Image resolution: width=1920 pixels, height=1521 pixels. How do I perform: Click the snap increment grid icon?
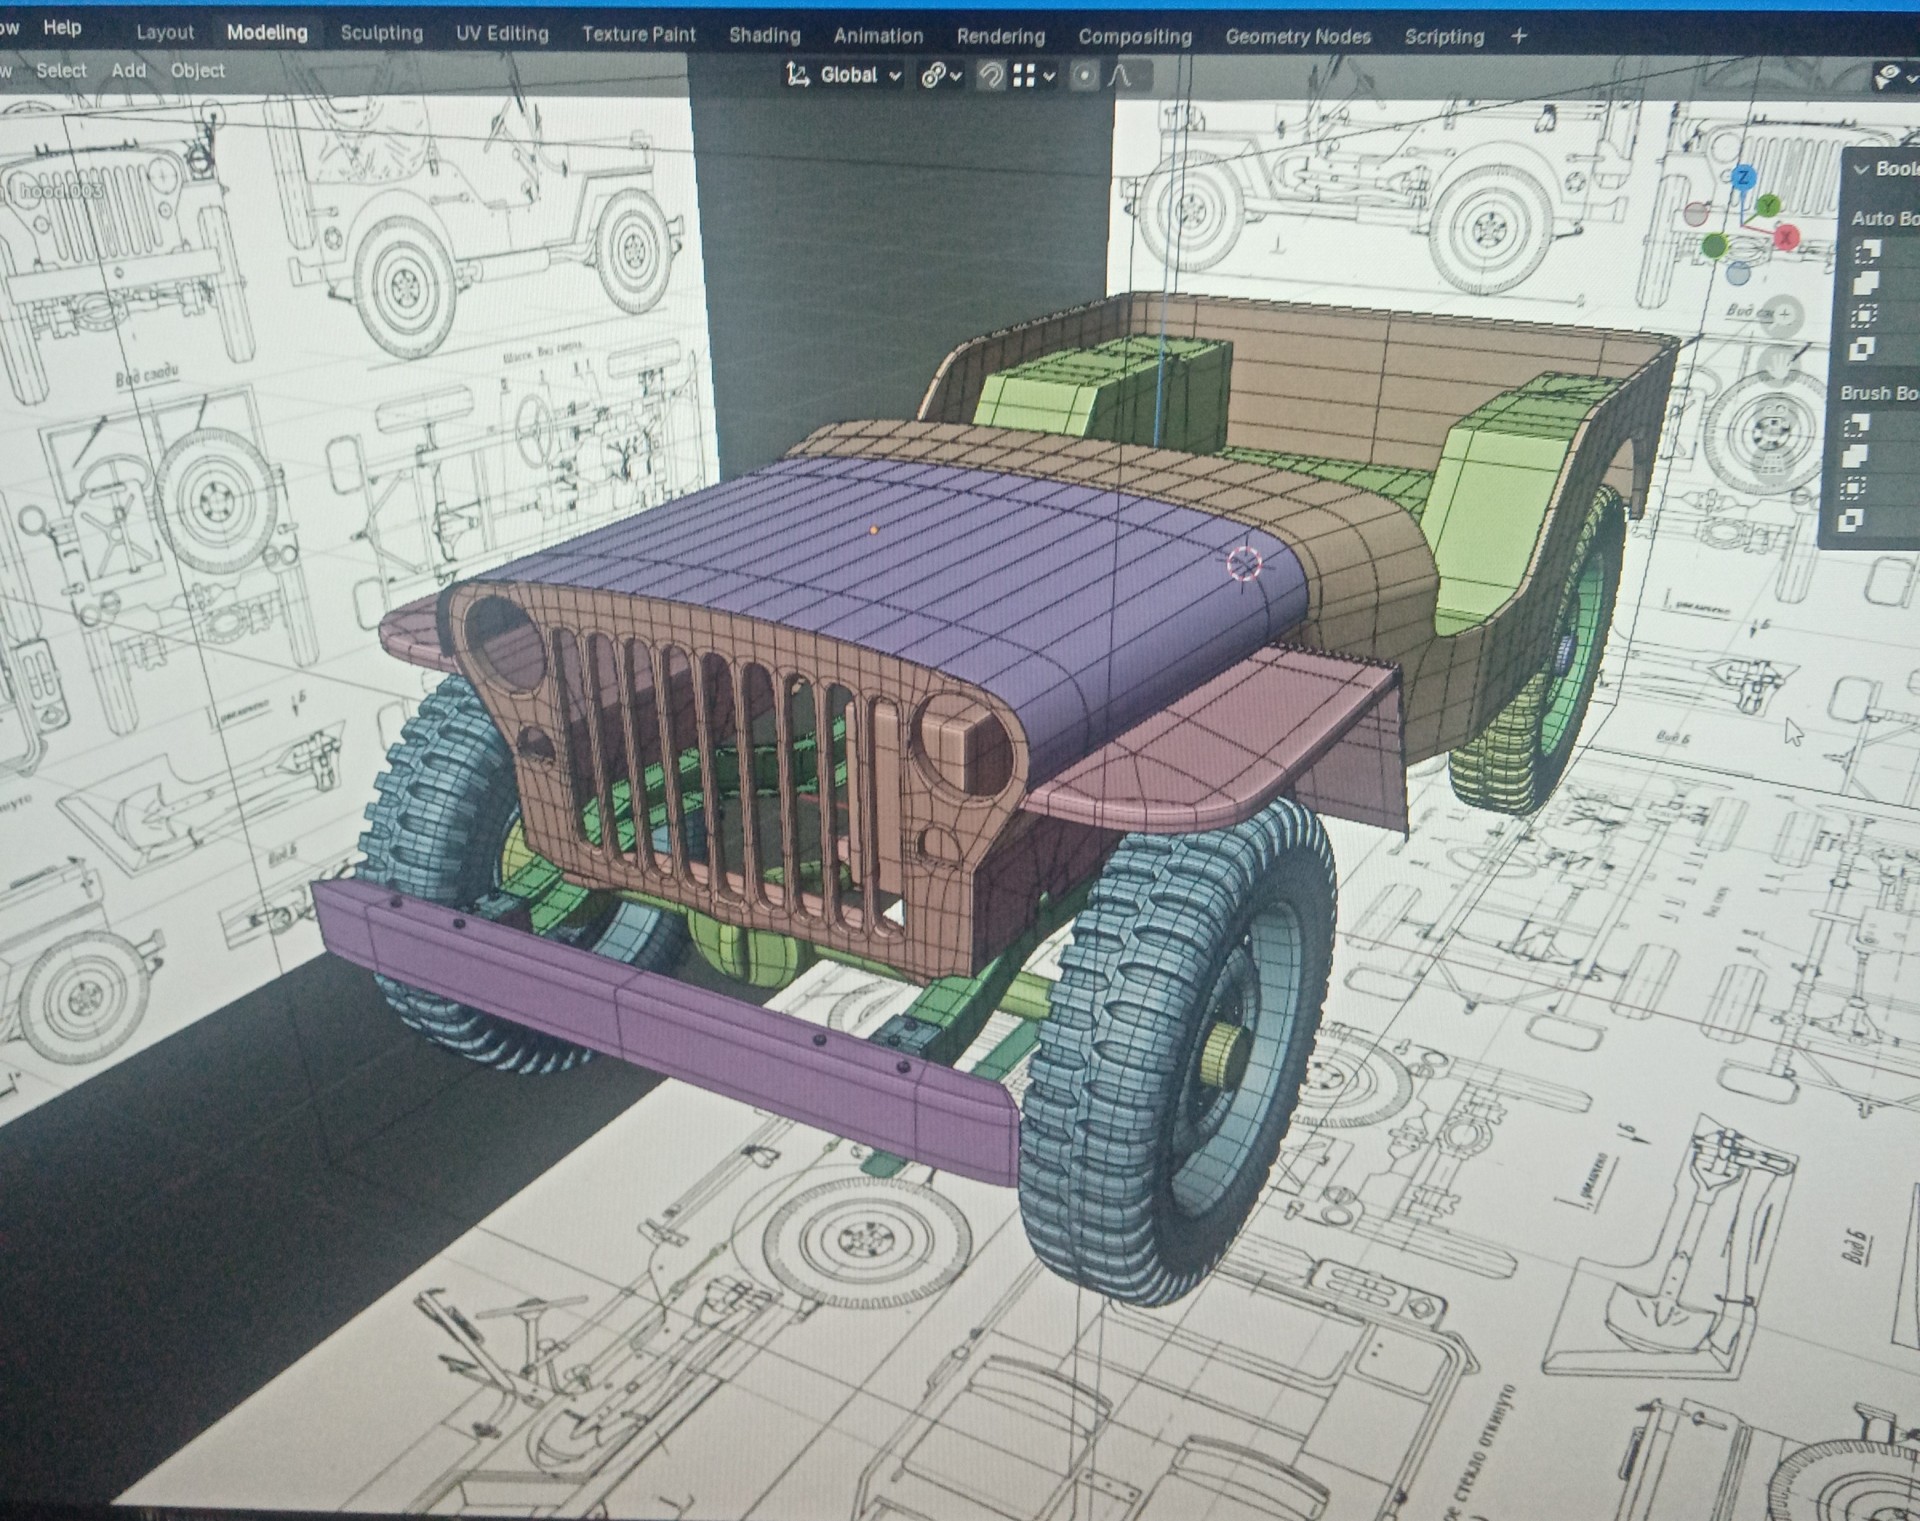[1024, 76]
